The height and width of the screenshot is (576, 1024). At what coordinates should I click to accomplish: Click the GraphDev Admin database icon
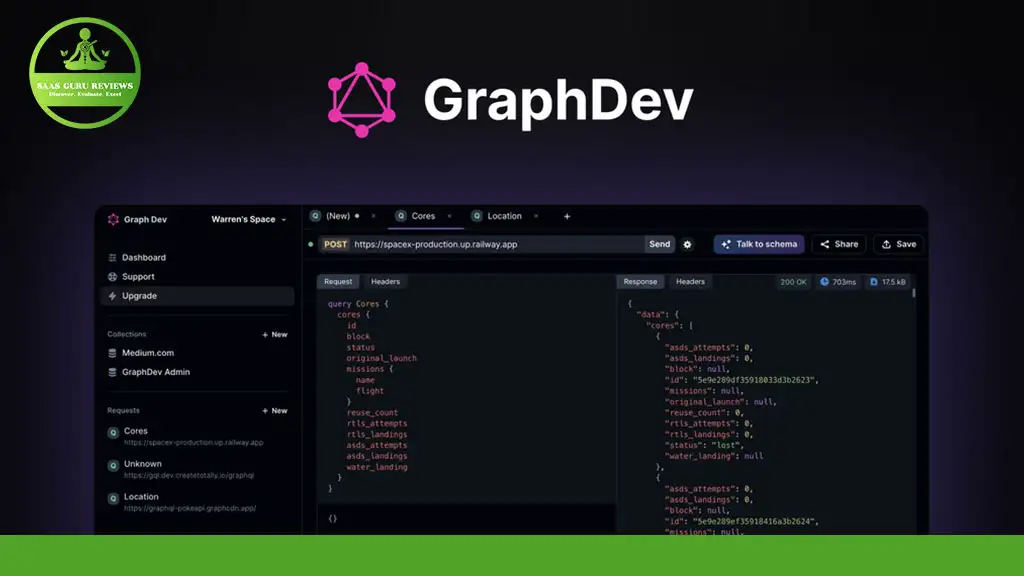tap(112, 372)
